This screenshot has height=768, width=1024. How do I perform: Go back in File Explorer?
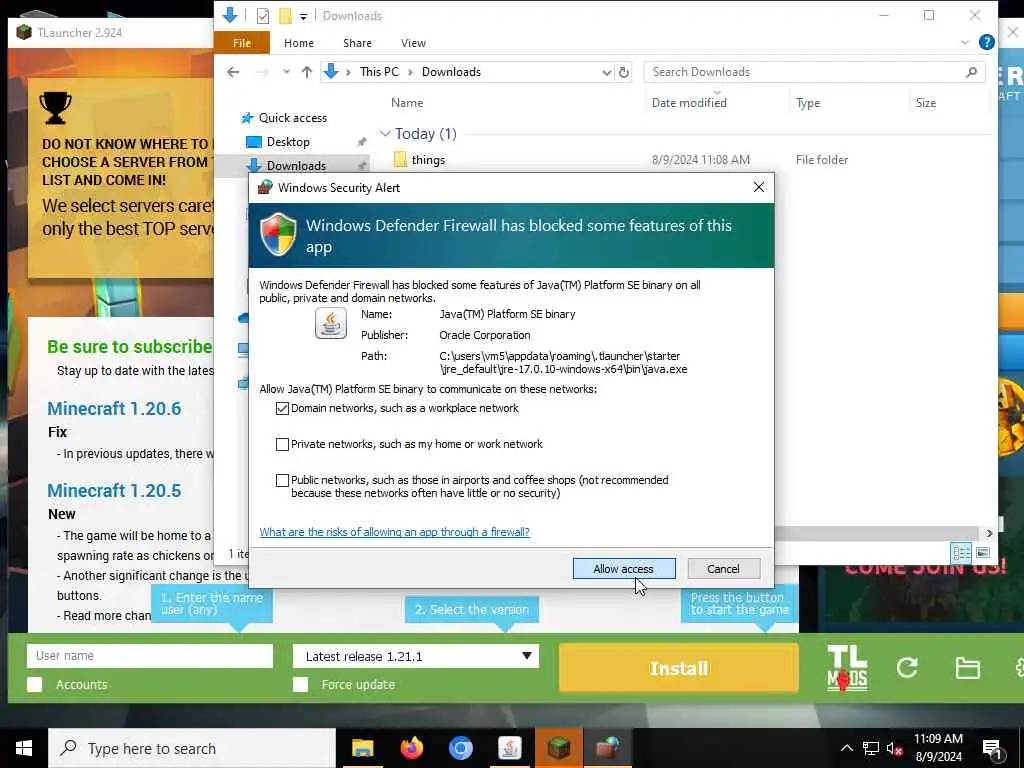coord(233,72)
